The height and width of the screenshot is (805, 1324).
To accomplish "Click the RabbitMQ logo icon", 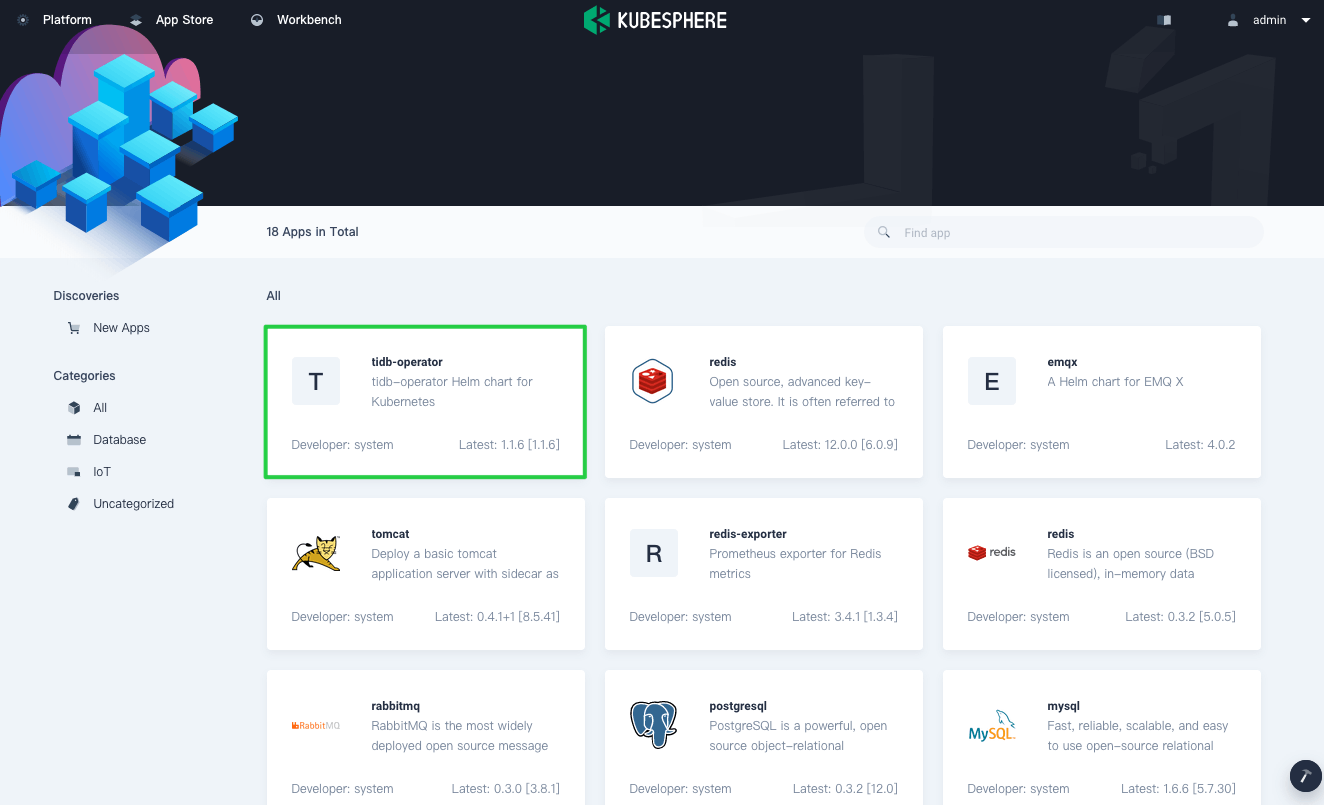I will click(316, 725).
